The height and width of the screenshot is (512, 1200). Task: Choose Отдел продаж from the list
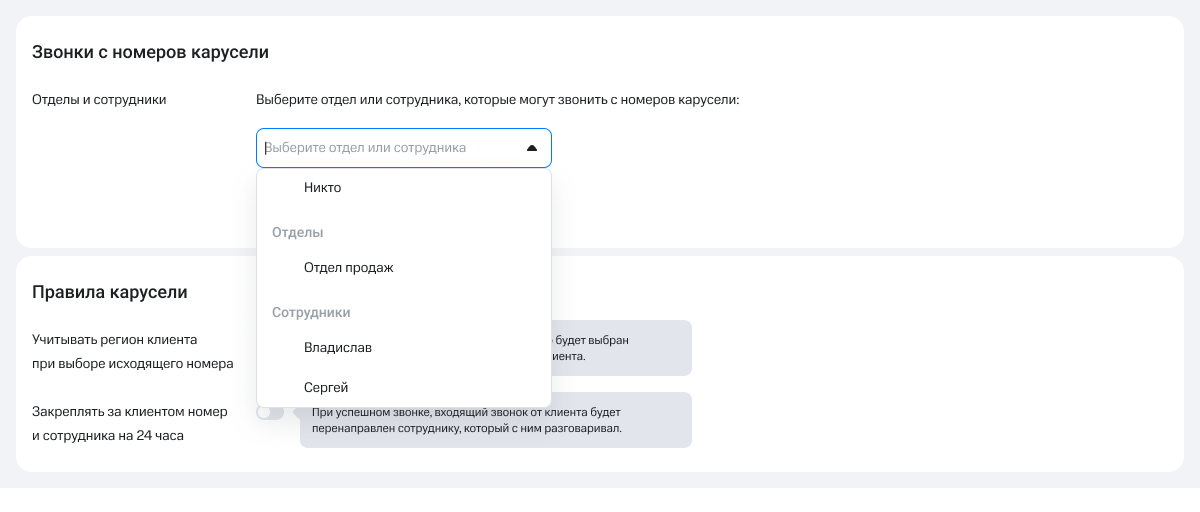click(x=348, y=268)
